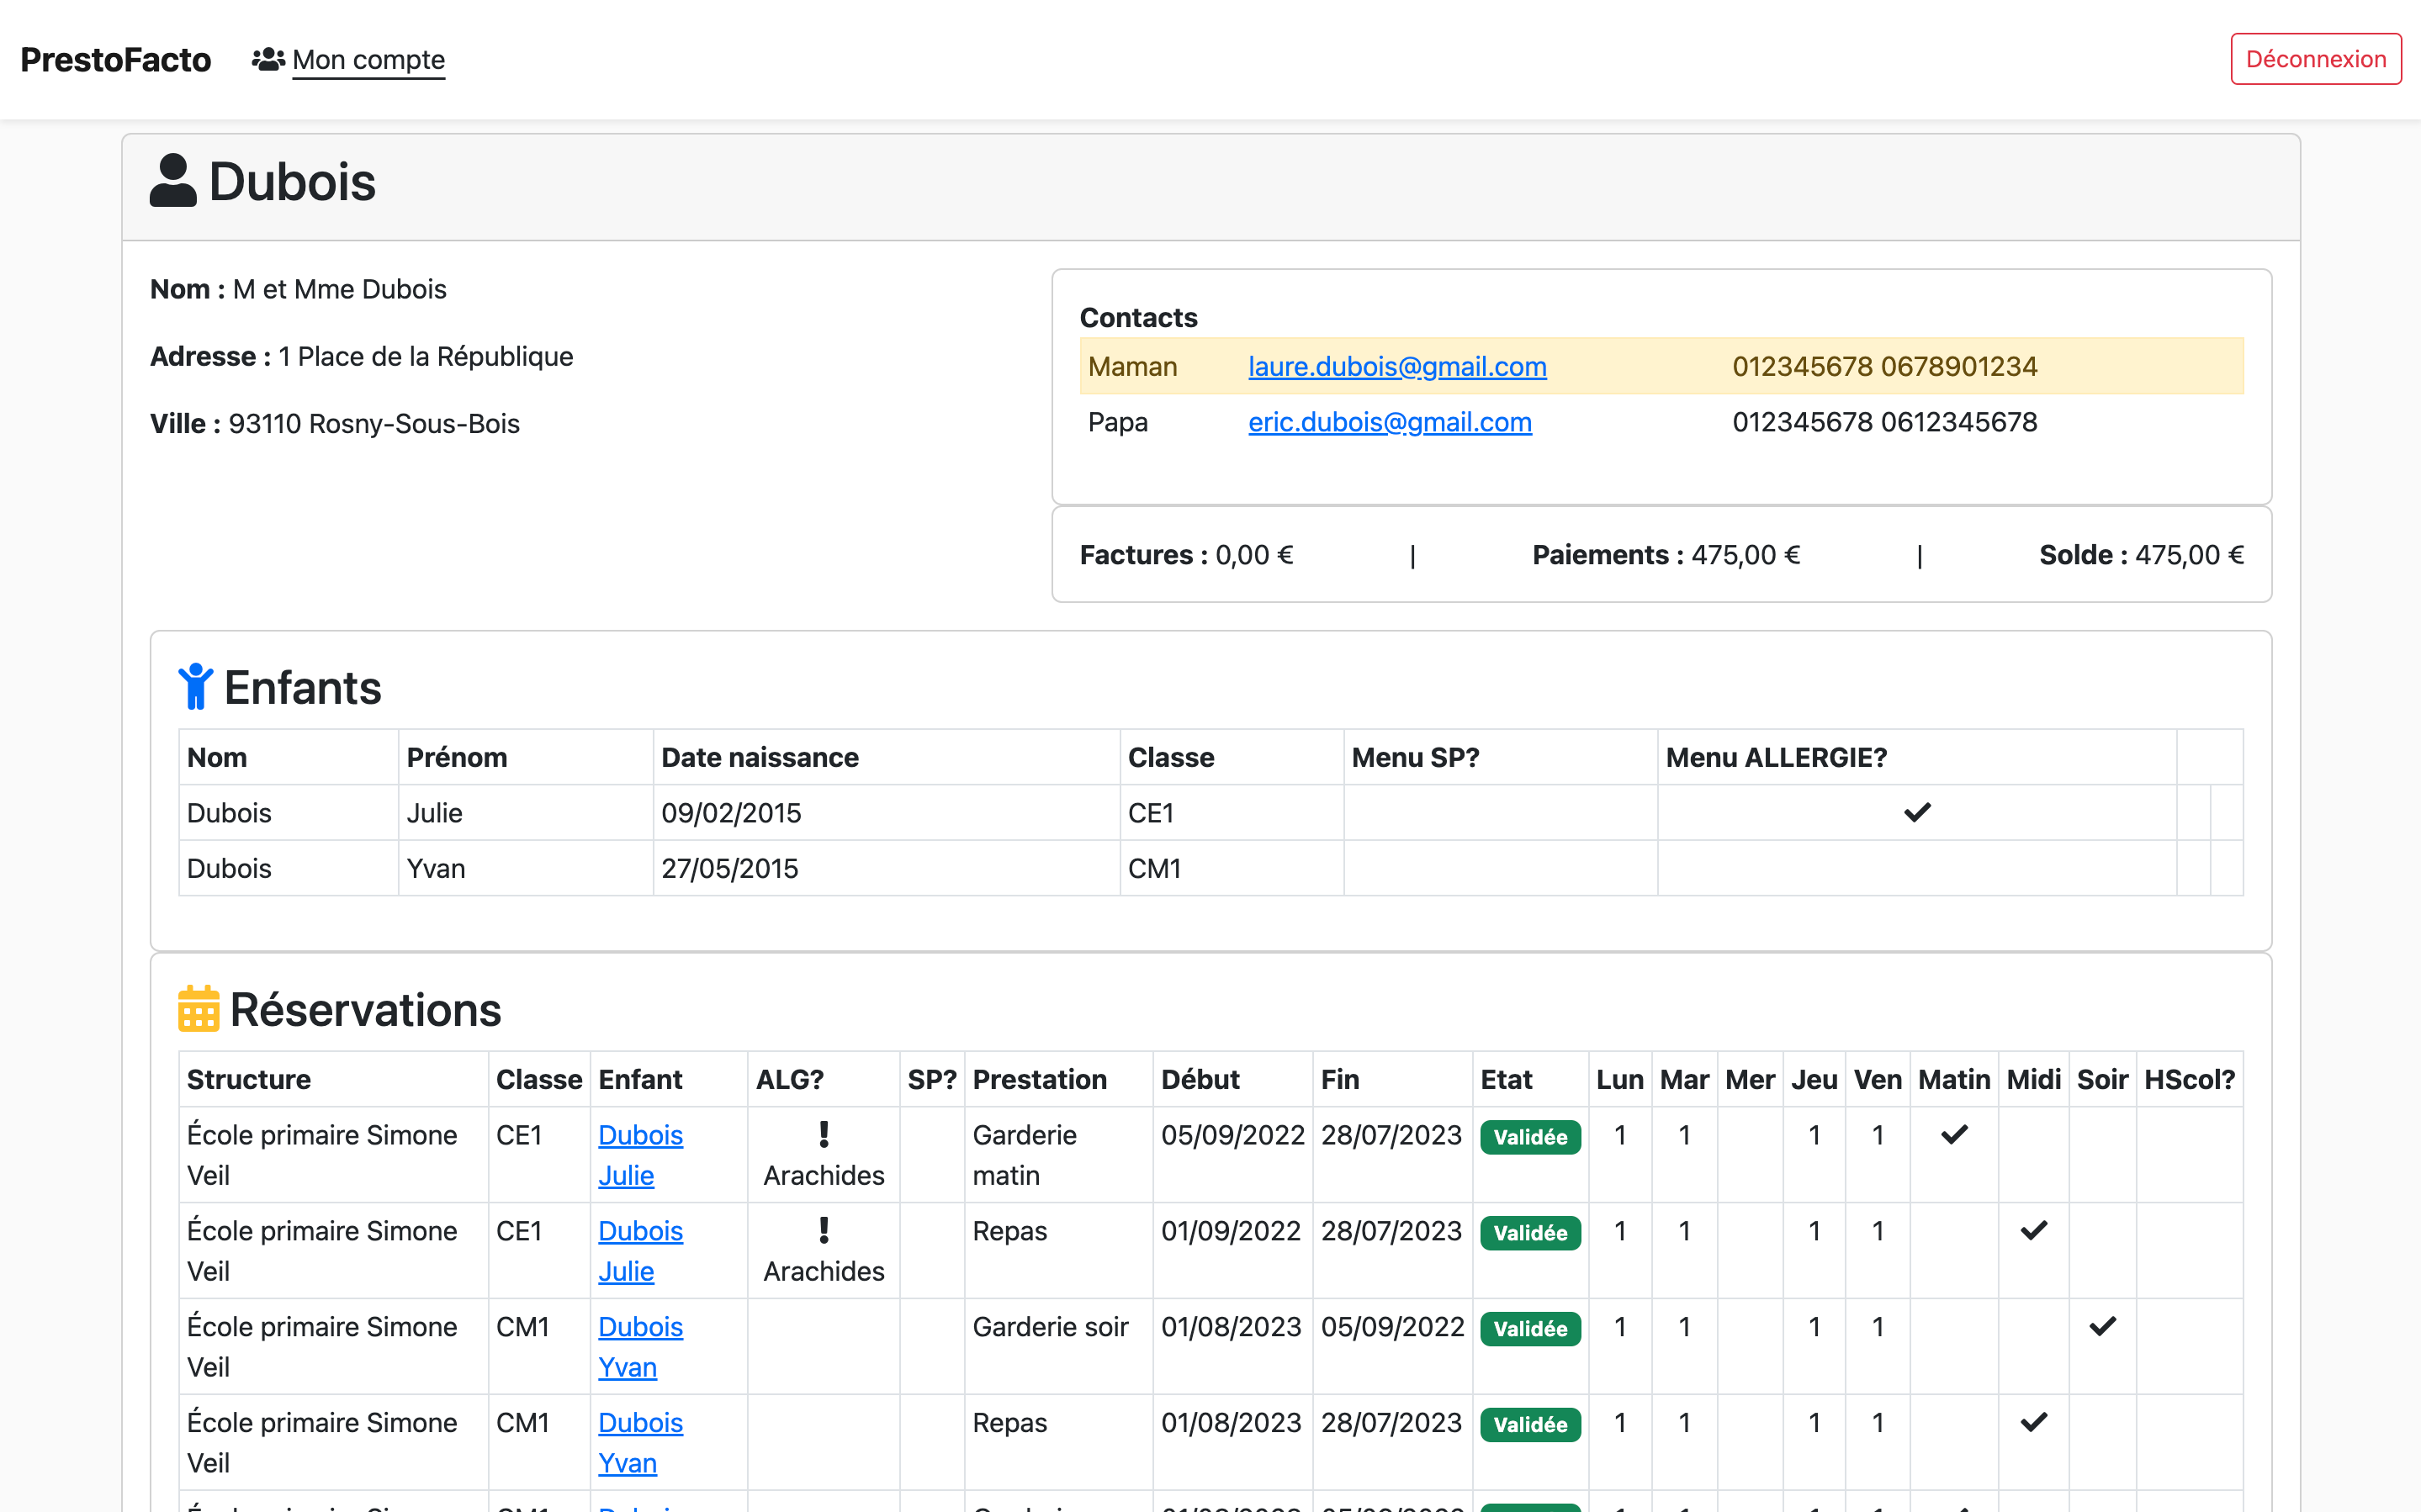Screen dimensions: 2421x1512
Task: Click the Matin checkmark in Garderie matin row
Action: click(1953, 1135)
